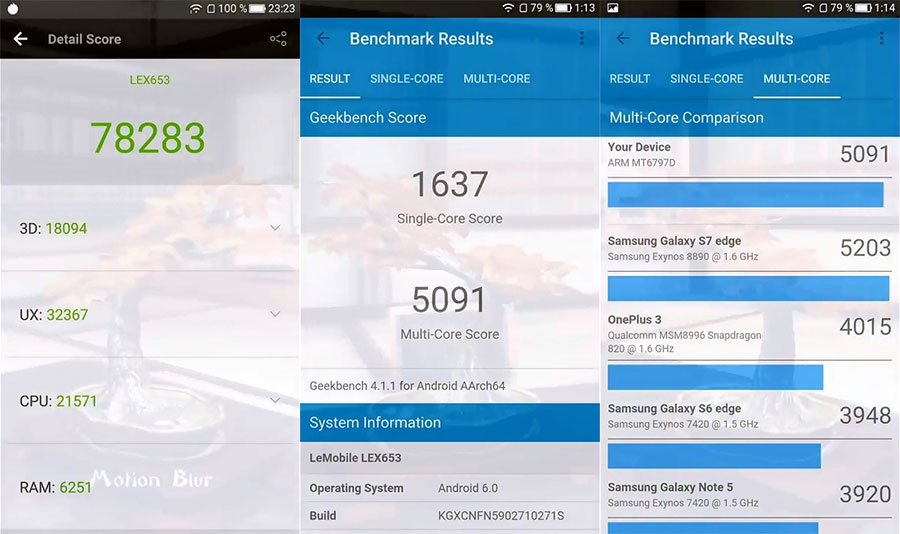Tap Detail Score title
The image size is (900, 534).
click(84, 39)
